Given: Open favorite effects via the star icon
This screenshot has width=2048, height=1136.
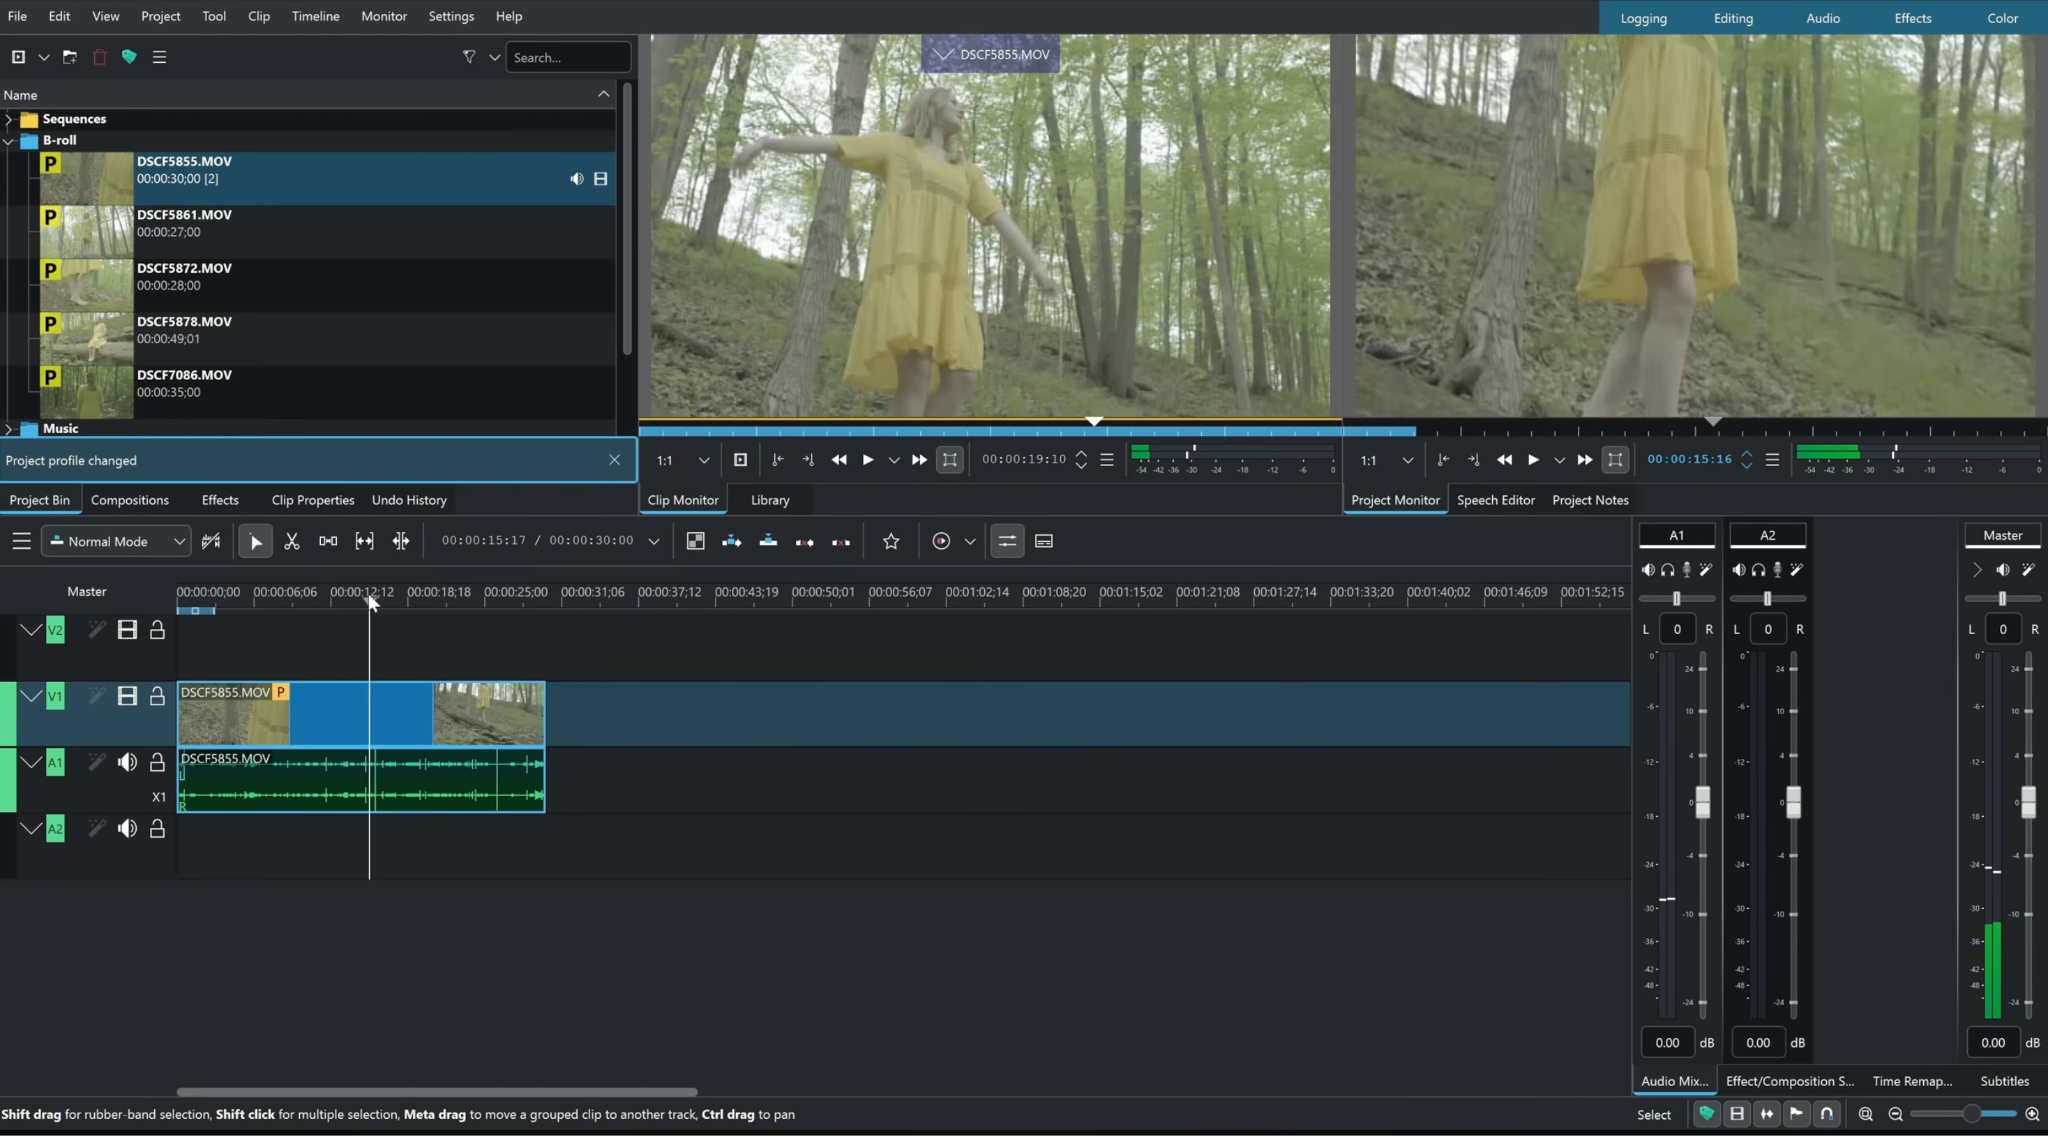Looking at the screenshot, I should click(x=891, y=540).
